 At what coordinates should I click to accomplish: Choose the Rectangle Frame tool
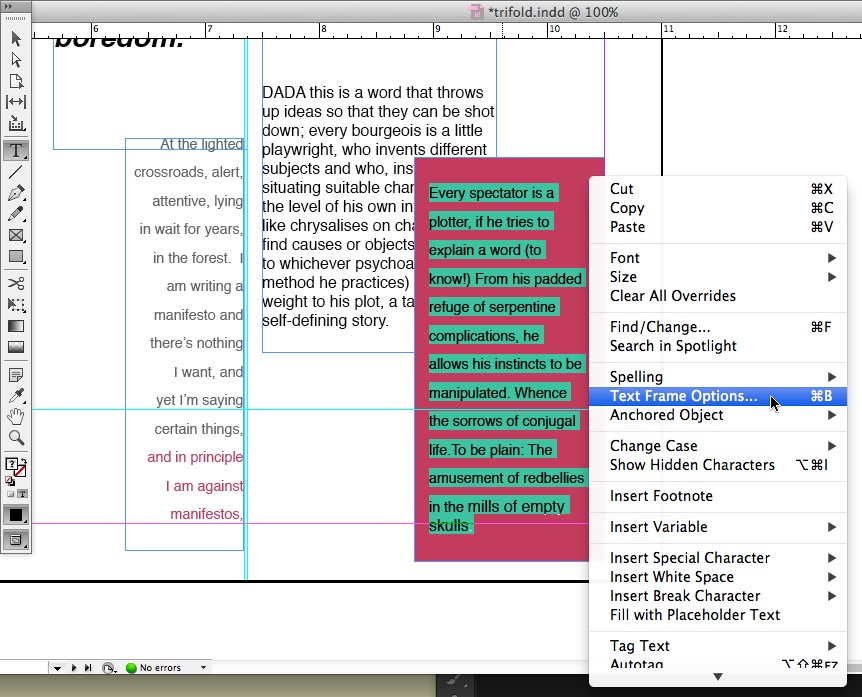(16, 235)
